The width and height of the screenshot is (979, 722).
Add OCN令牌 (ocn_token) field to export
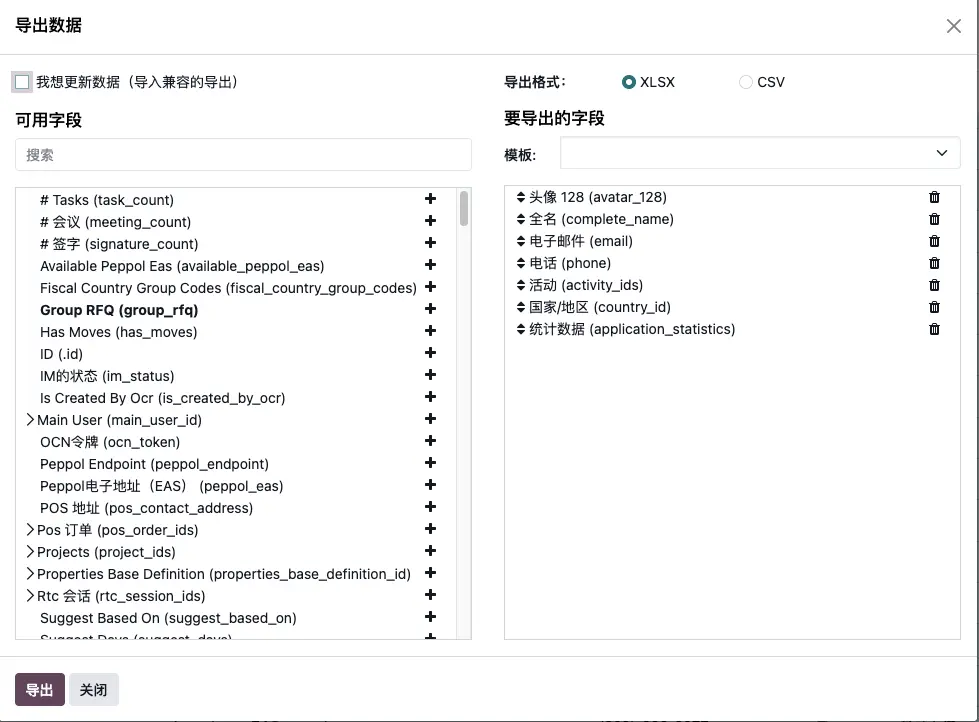[x=430, y=441]
